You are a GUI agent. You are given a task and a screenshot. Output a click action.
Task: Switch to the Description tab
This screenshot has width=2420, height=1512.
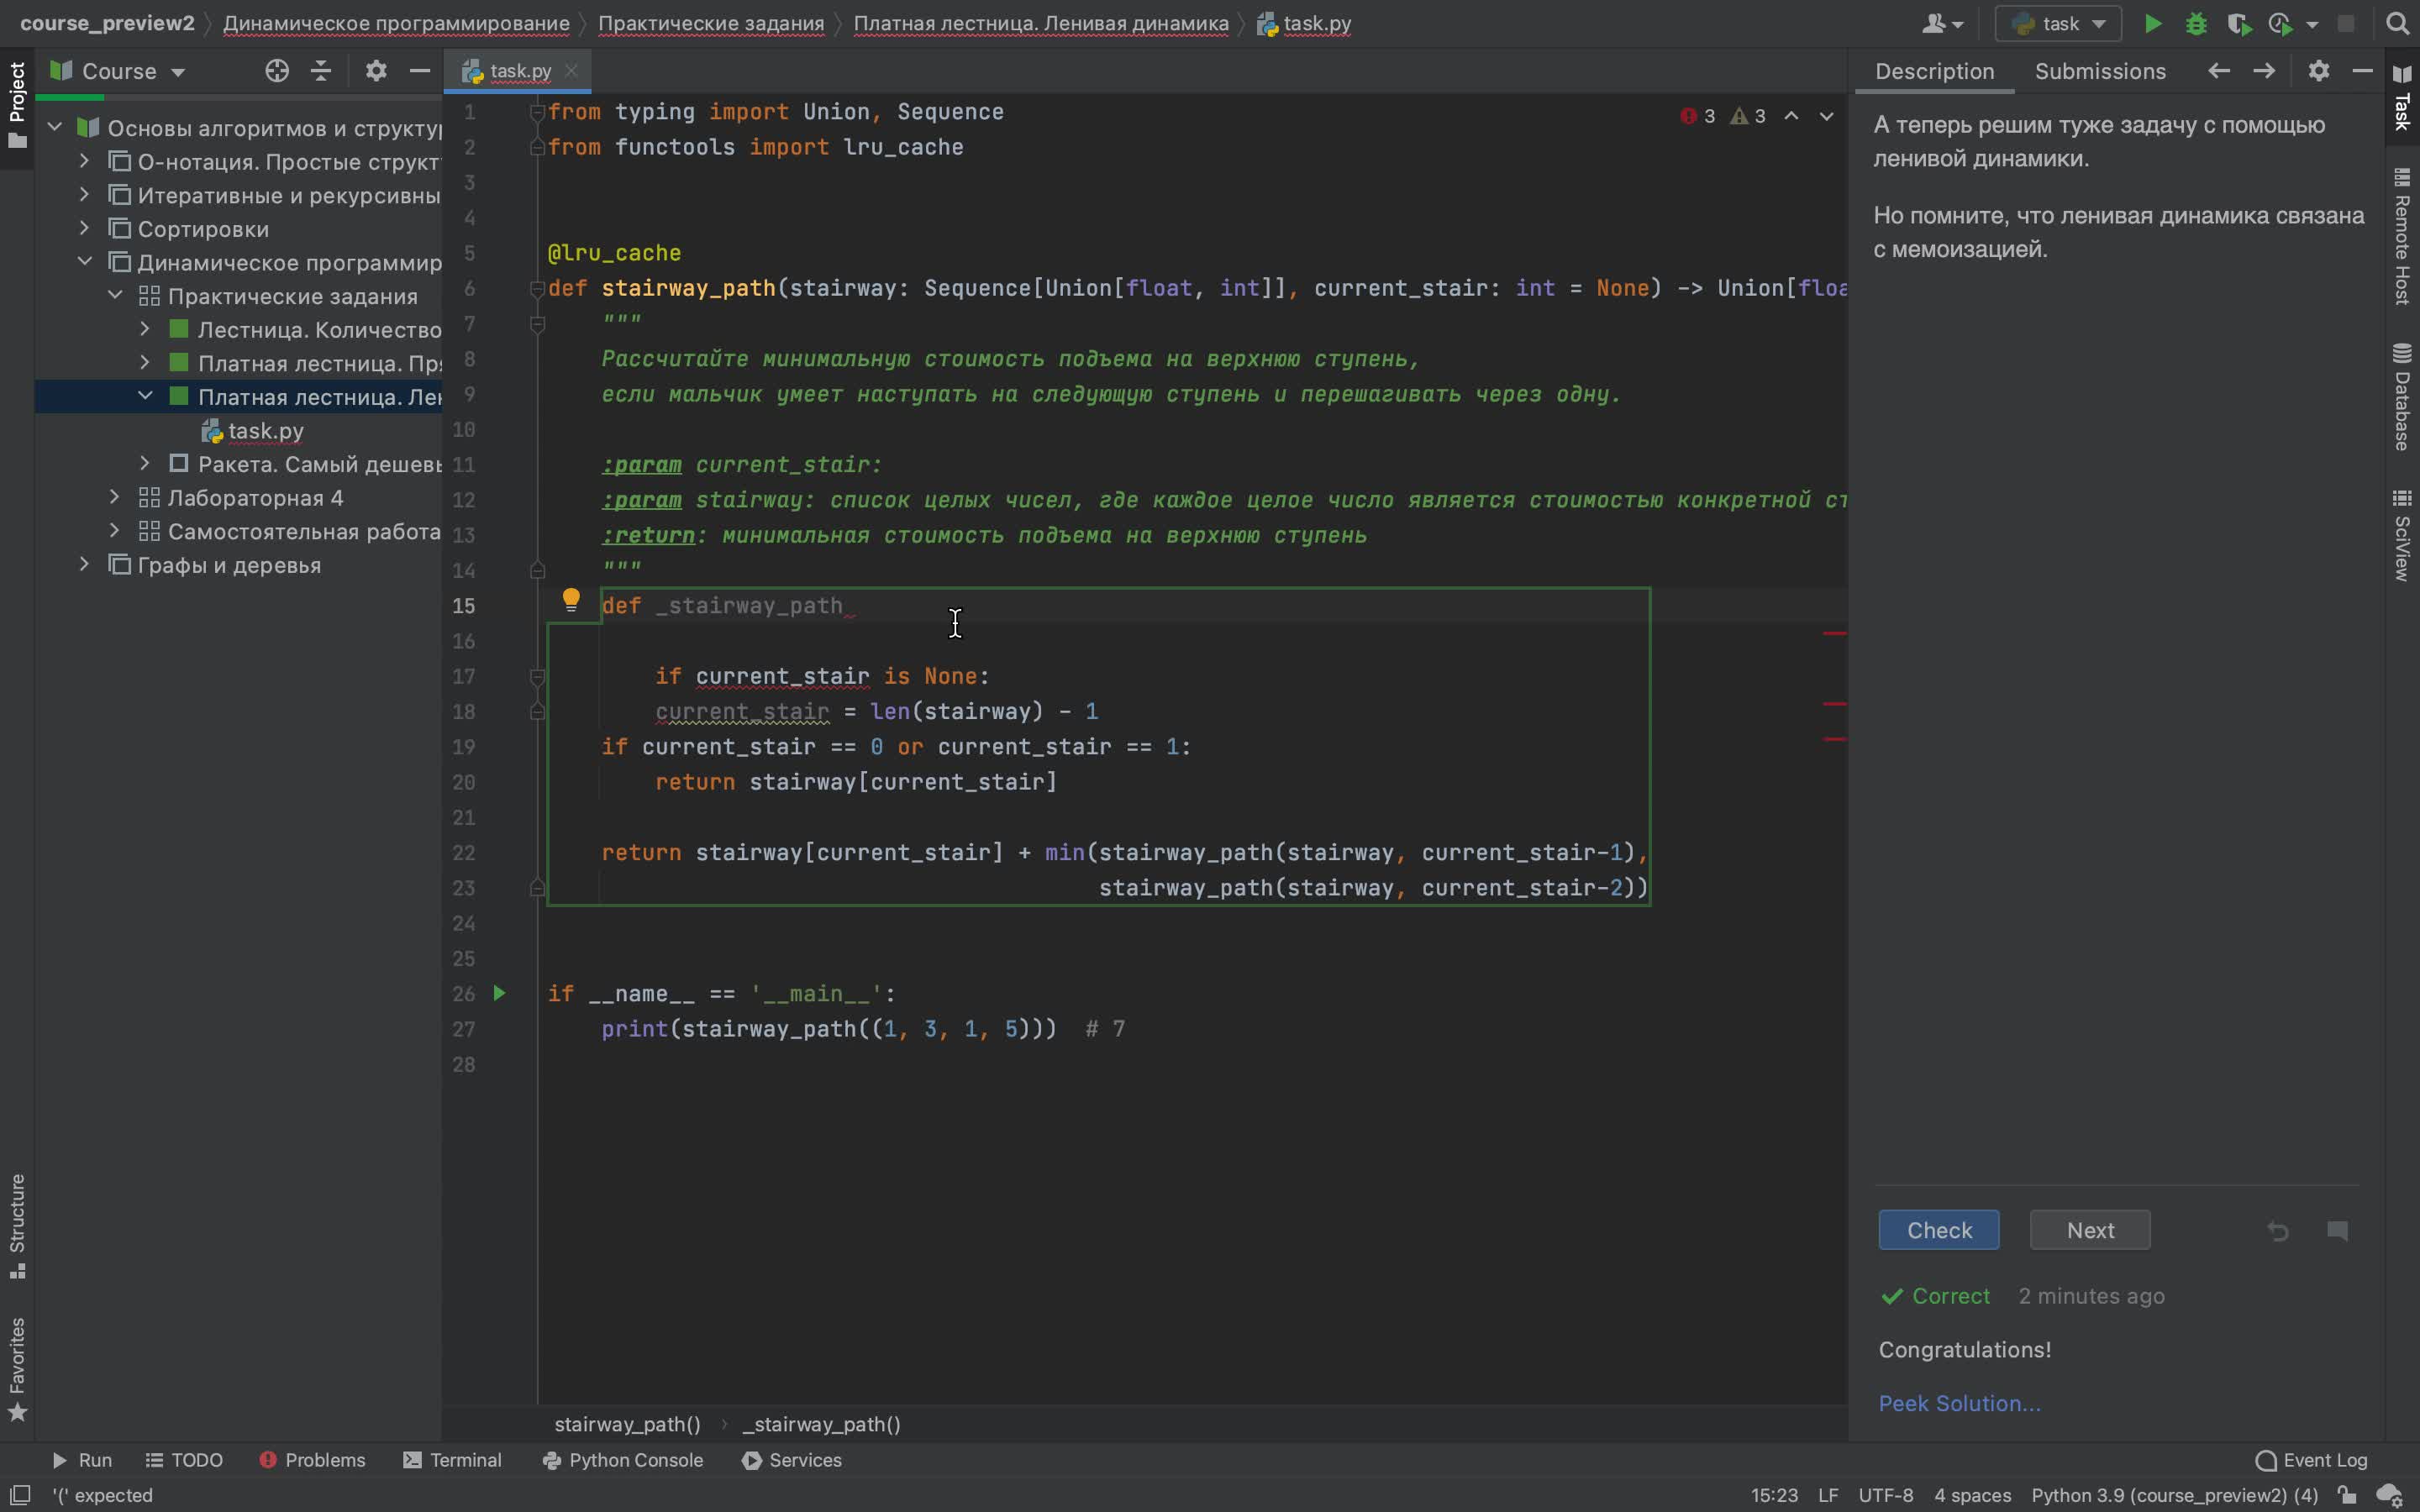1934,71
